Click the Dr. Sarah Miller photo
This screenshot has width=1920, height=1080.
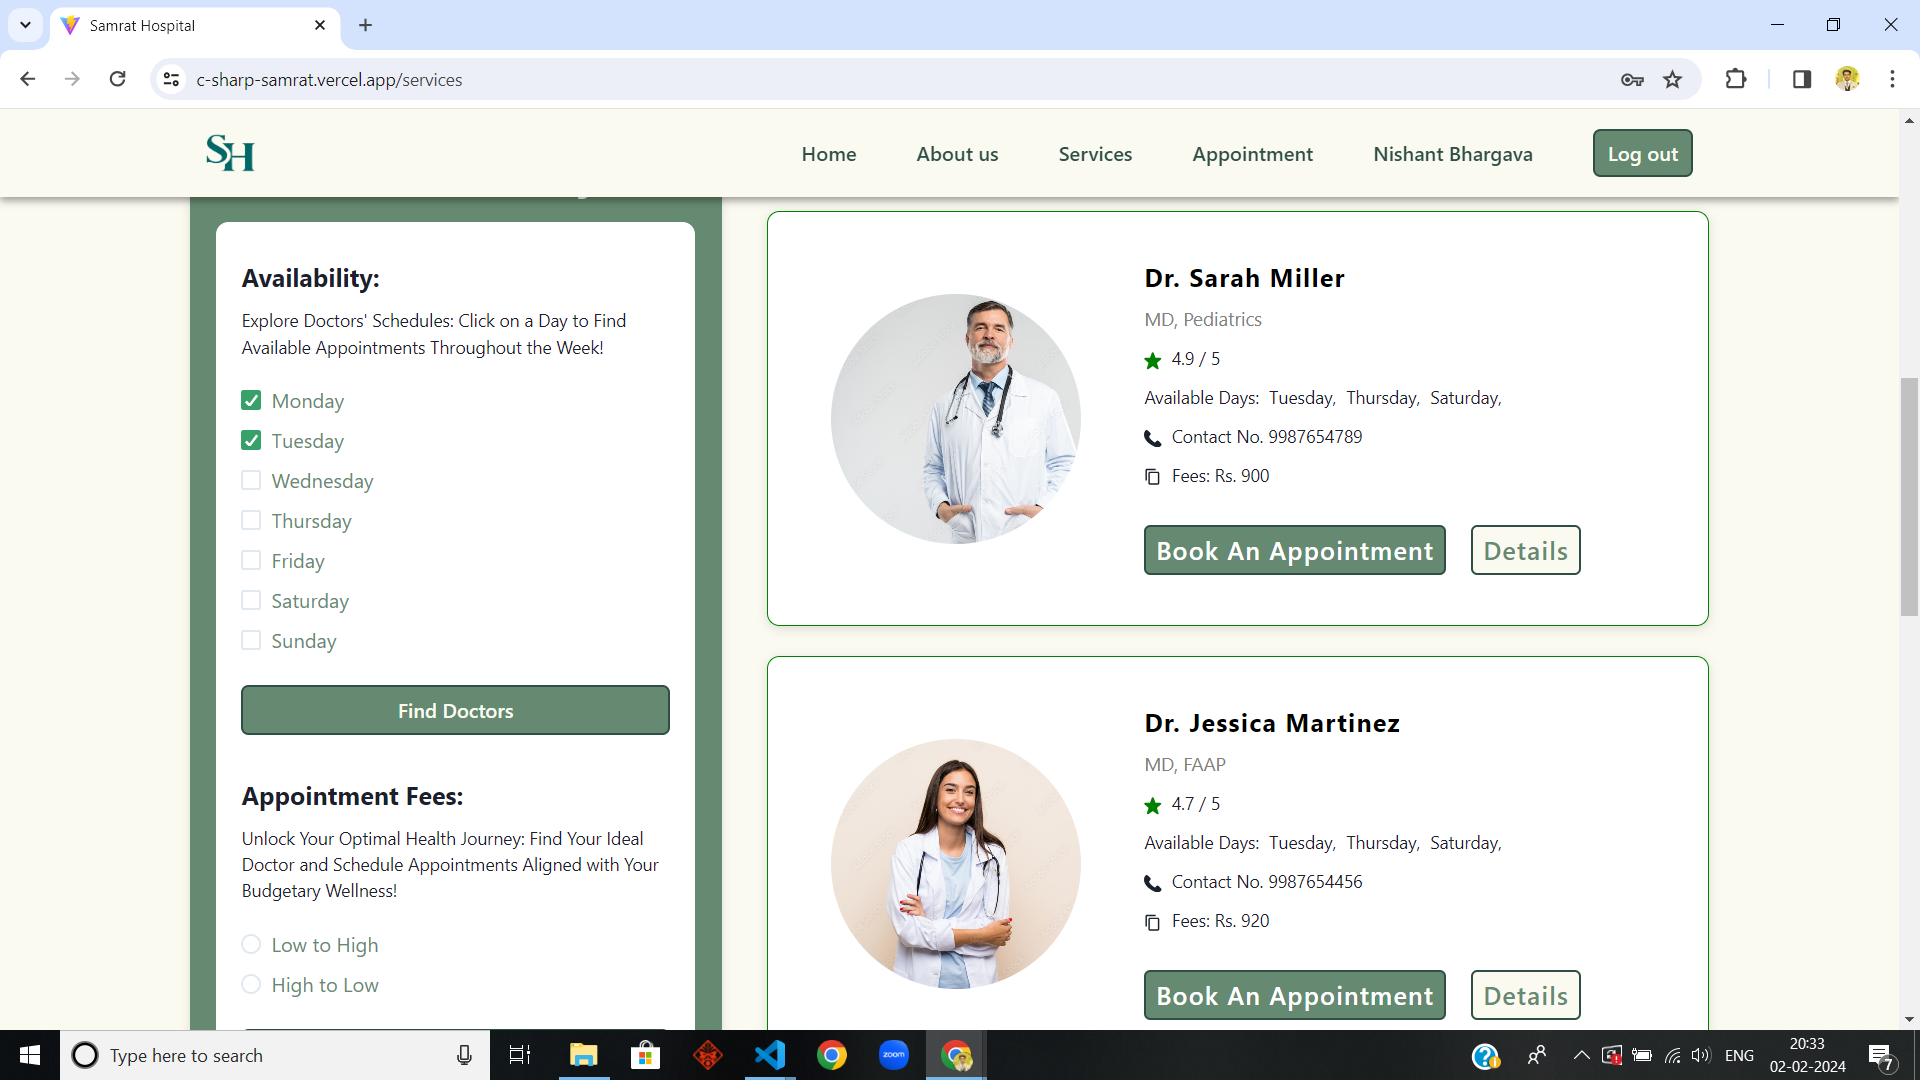(956, 419)
